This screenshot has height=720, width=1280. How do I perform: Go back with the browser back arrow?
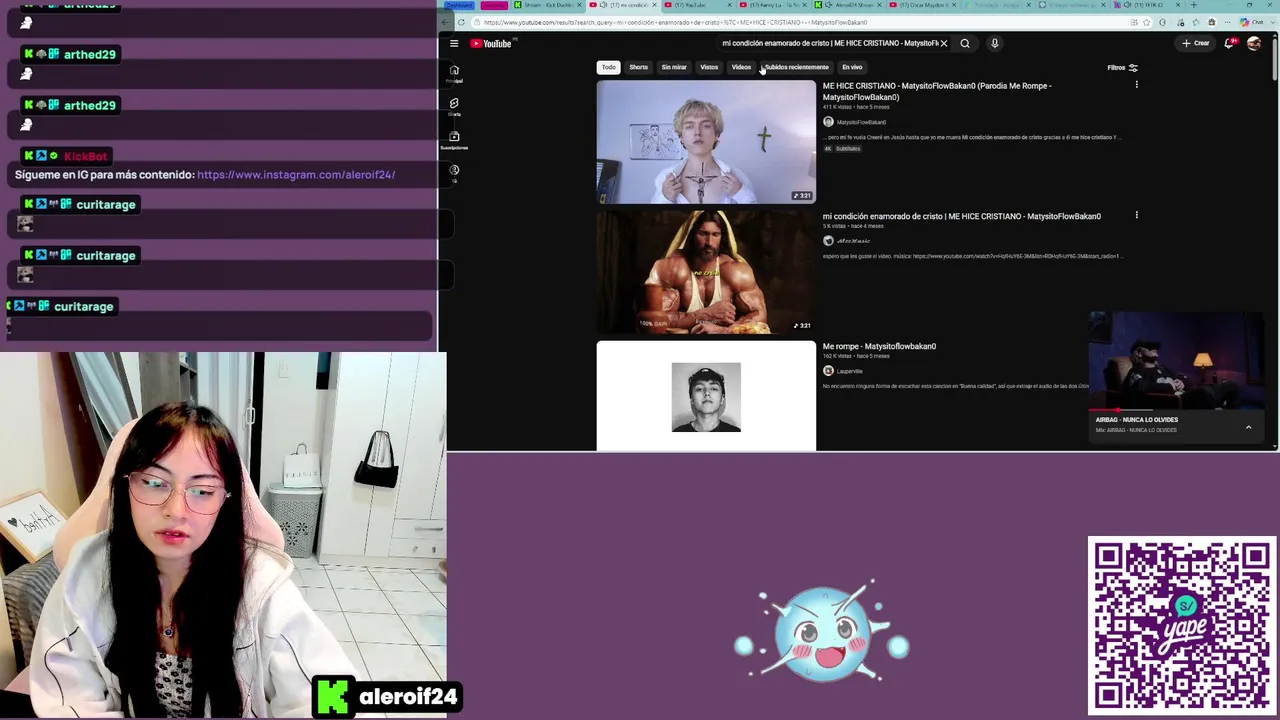coord(445,22)
